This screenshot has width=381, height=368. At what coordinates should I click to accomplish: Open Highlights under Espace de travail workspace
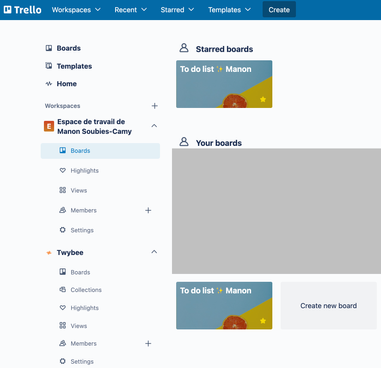point(84,171)
